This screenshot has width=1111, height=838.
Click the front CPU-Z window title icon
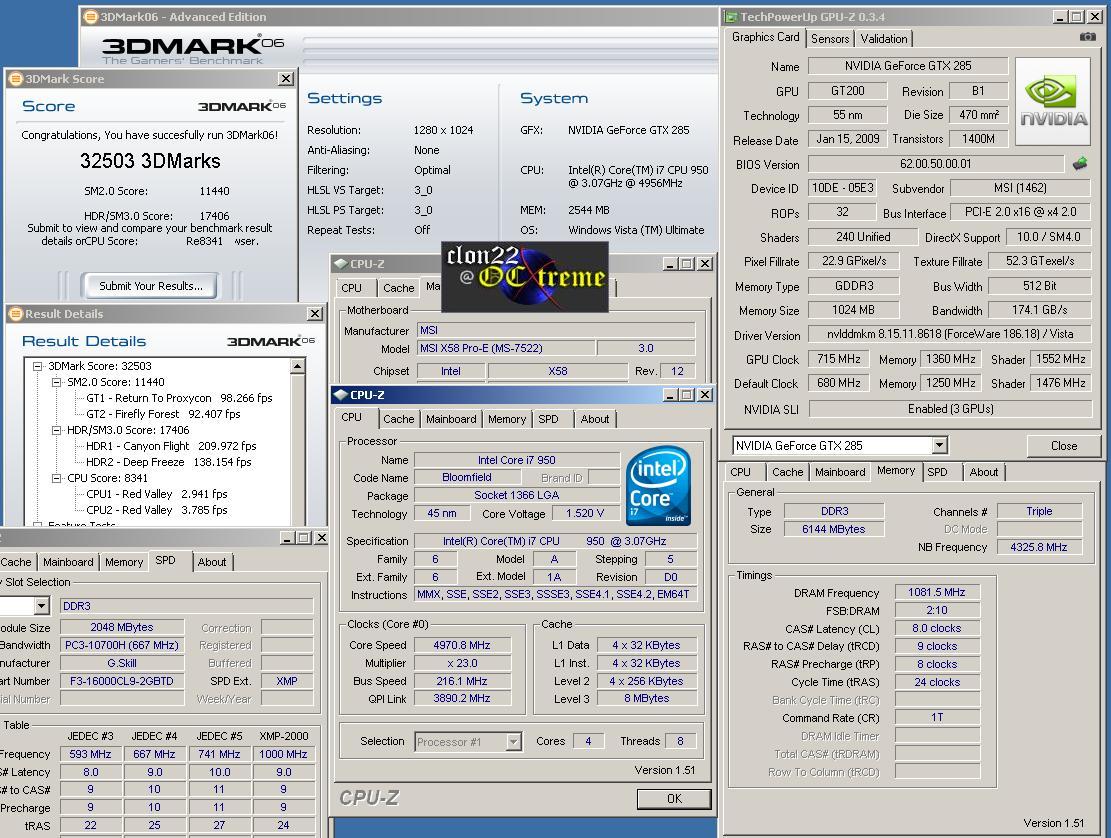pyautogui.click(x=340, y=395)
